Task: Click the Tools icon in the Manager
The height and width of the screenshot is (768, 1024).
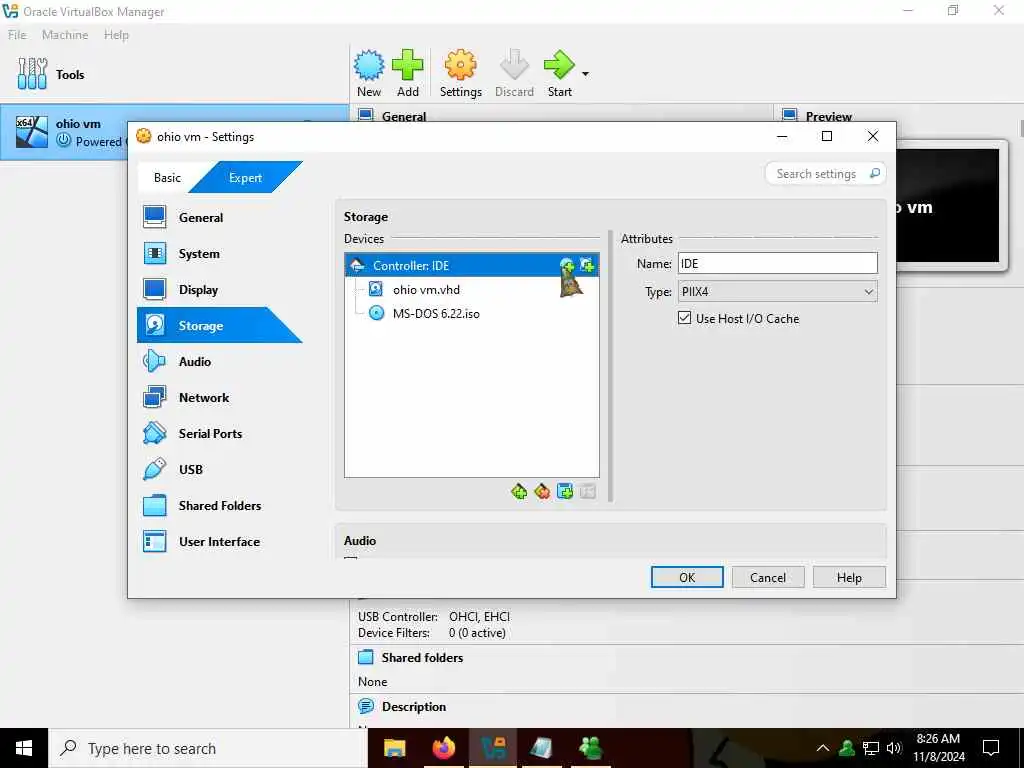Action: point(32,74)
